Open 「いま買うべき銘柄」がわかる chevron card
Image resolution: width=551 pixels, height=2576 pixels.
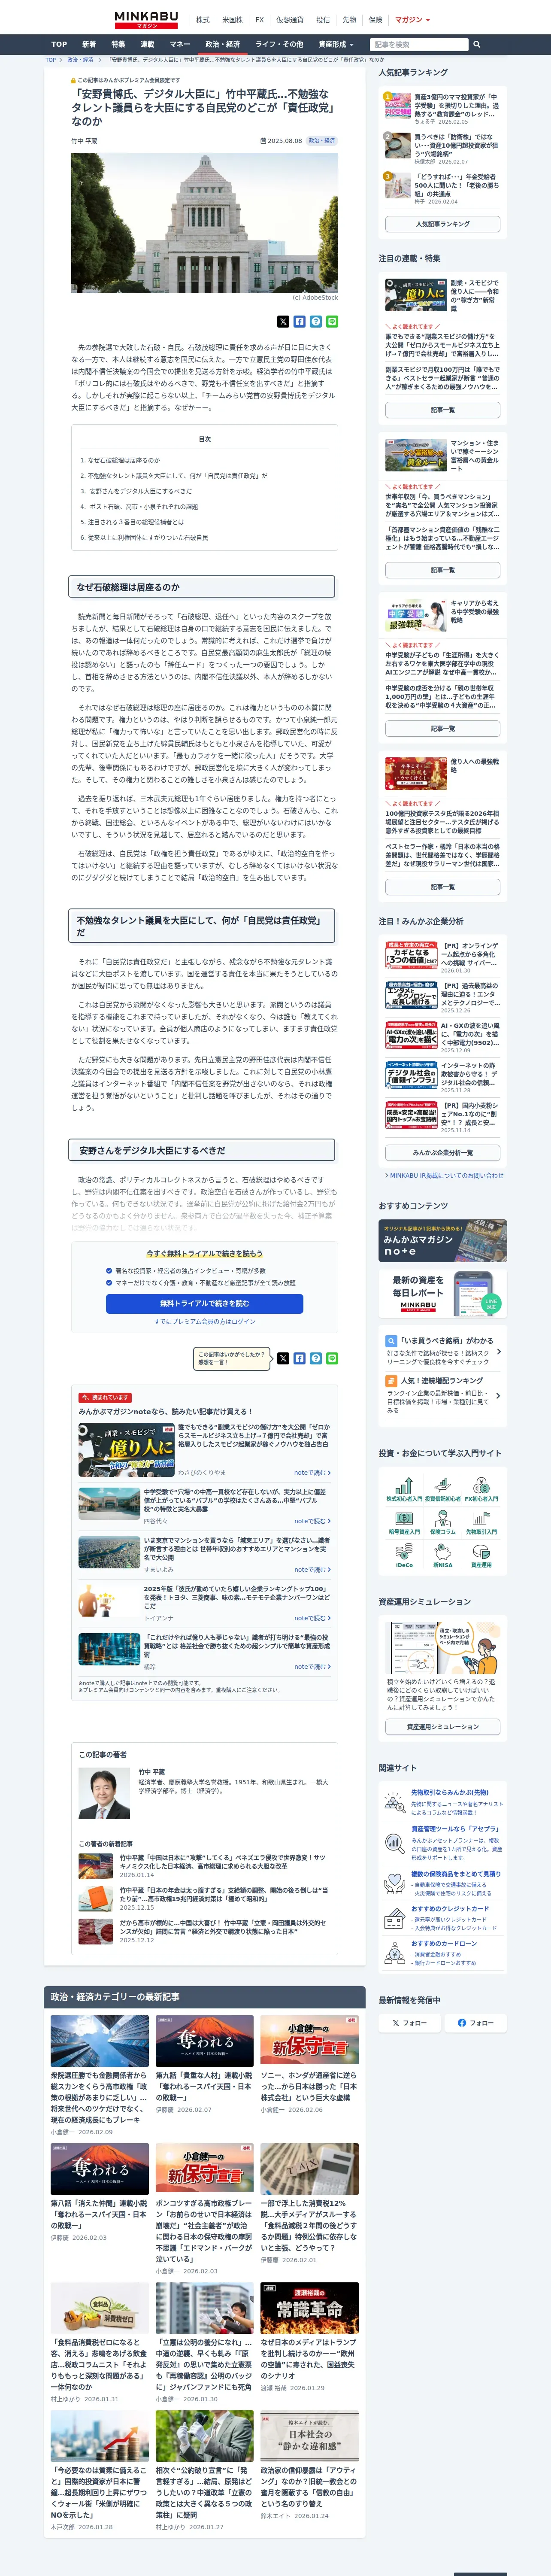tap(442, 1351)
